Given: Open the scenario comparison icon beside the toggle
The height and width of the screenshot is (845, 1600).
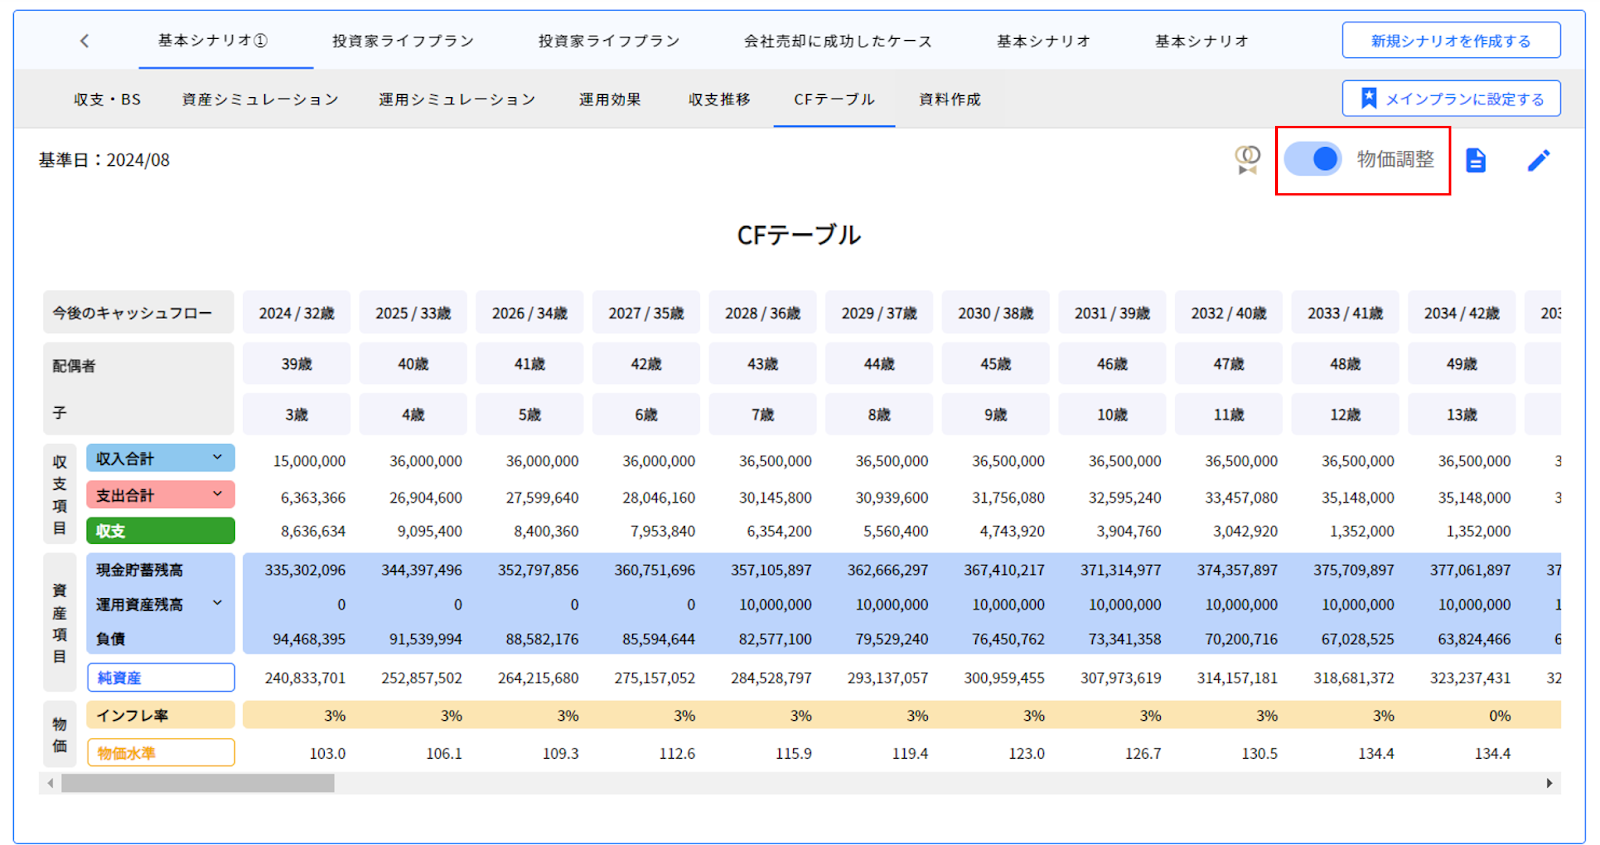Looking at the screenshot, I should 1247,159.
